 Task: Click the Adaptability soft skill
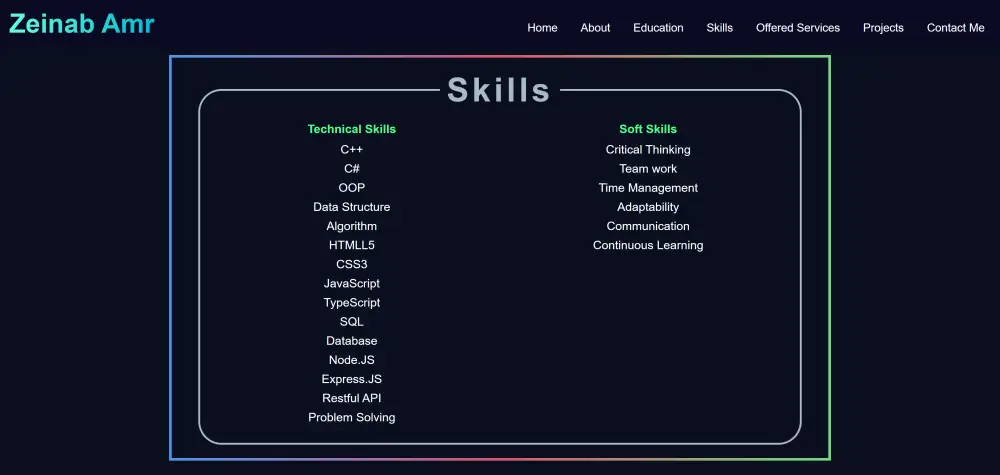[x=648, y=207]
